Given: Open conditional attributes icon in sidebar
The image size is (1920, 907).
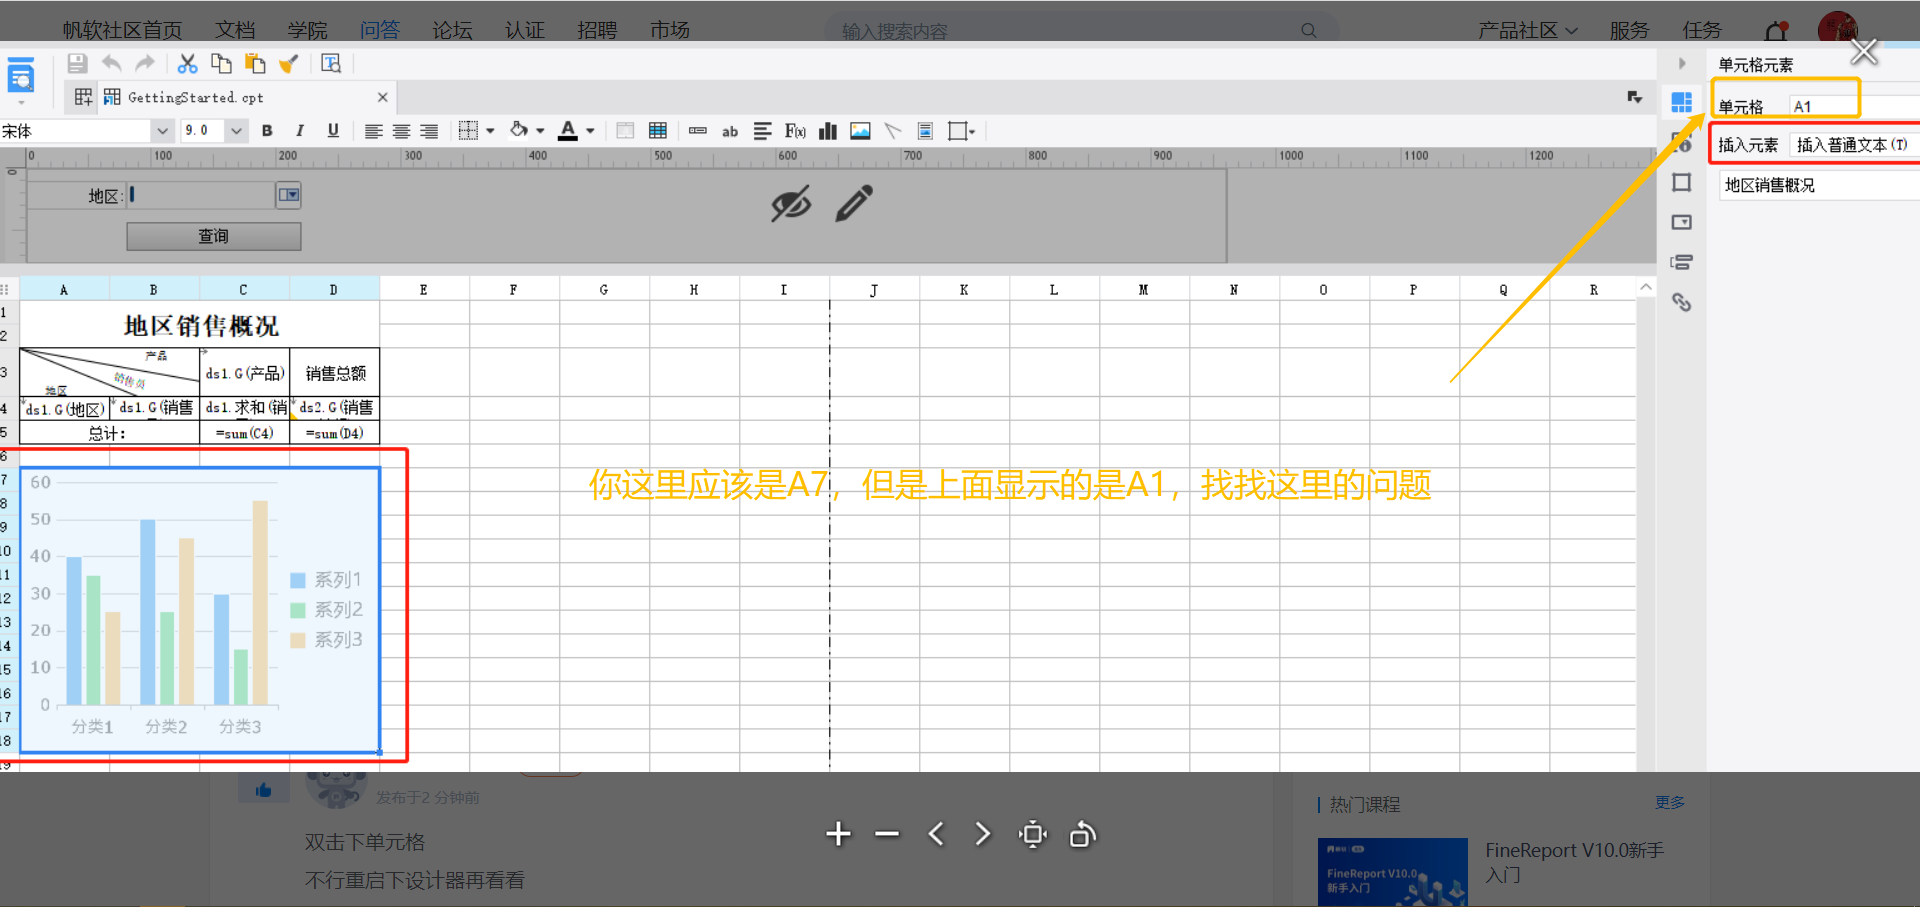Looking at the screenshot, I should coord(1682,262).
